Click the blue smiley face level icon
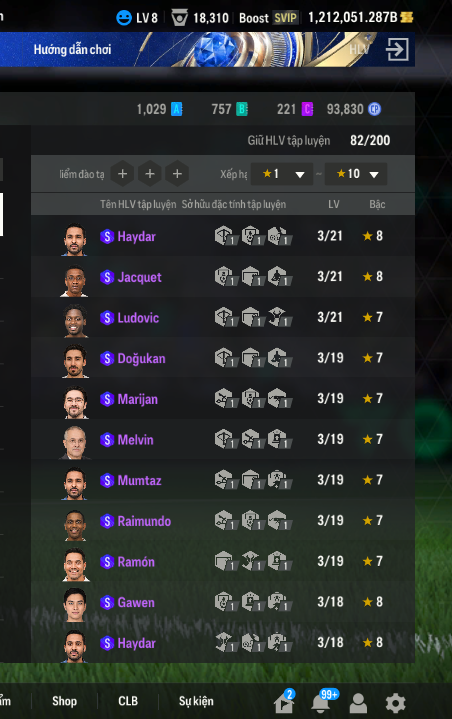Viewport: 452px width, 719px height. [x=124, y=18]
